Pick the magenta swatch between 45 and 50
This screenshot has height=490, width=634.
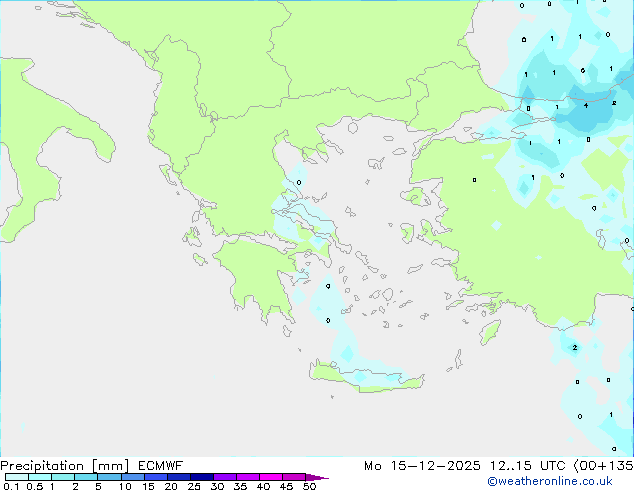(x=294, y=478)
